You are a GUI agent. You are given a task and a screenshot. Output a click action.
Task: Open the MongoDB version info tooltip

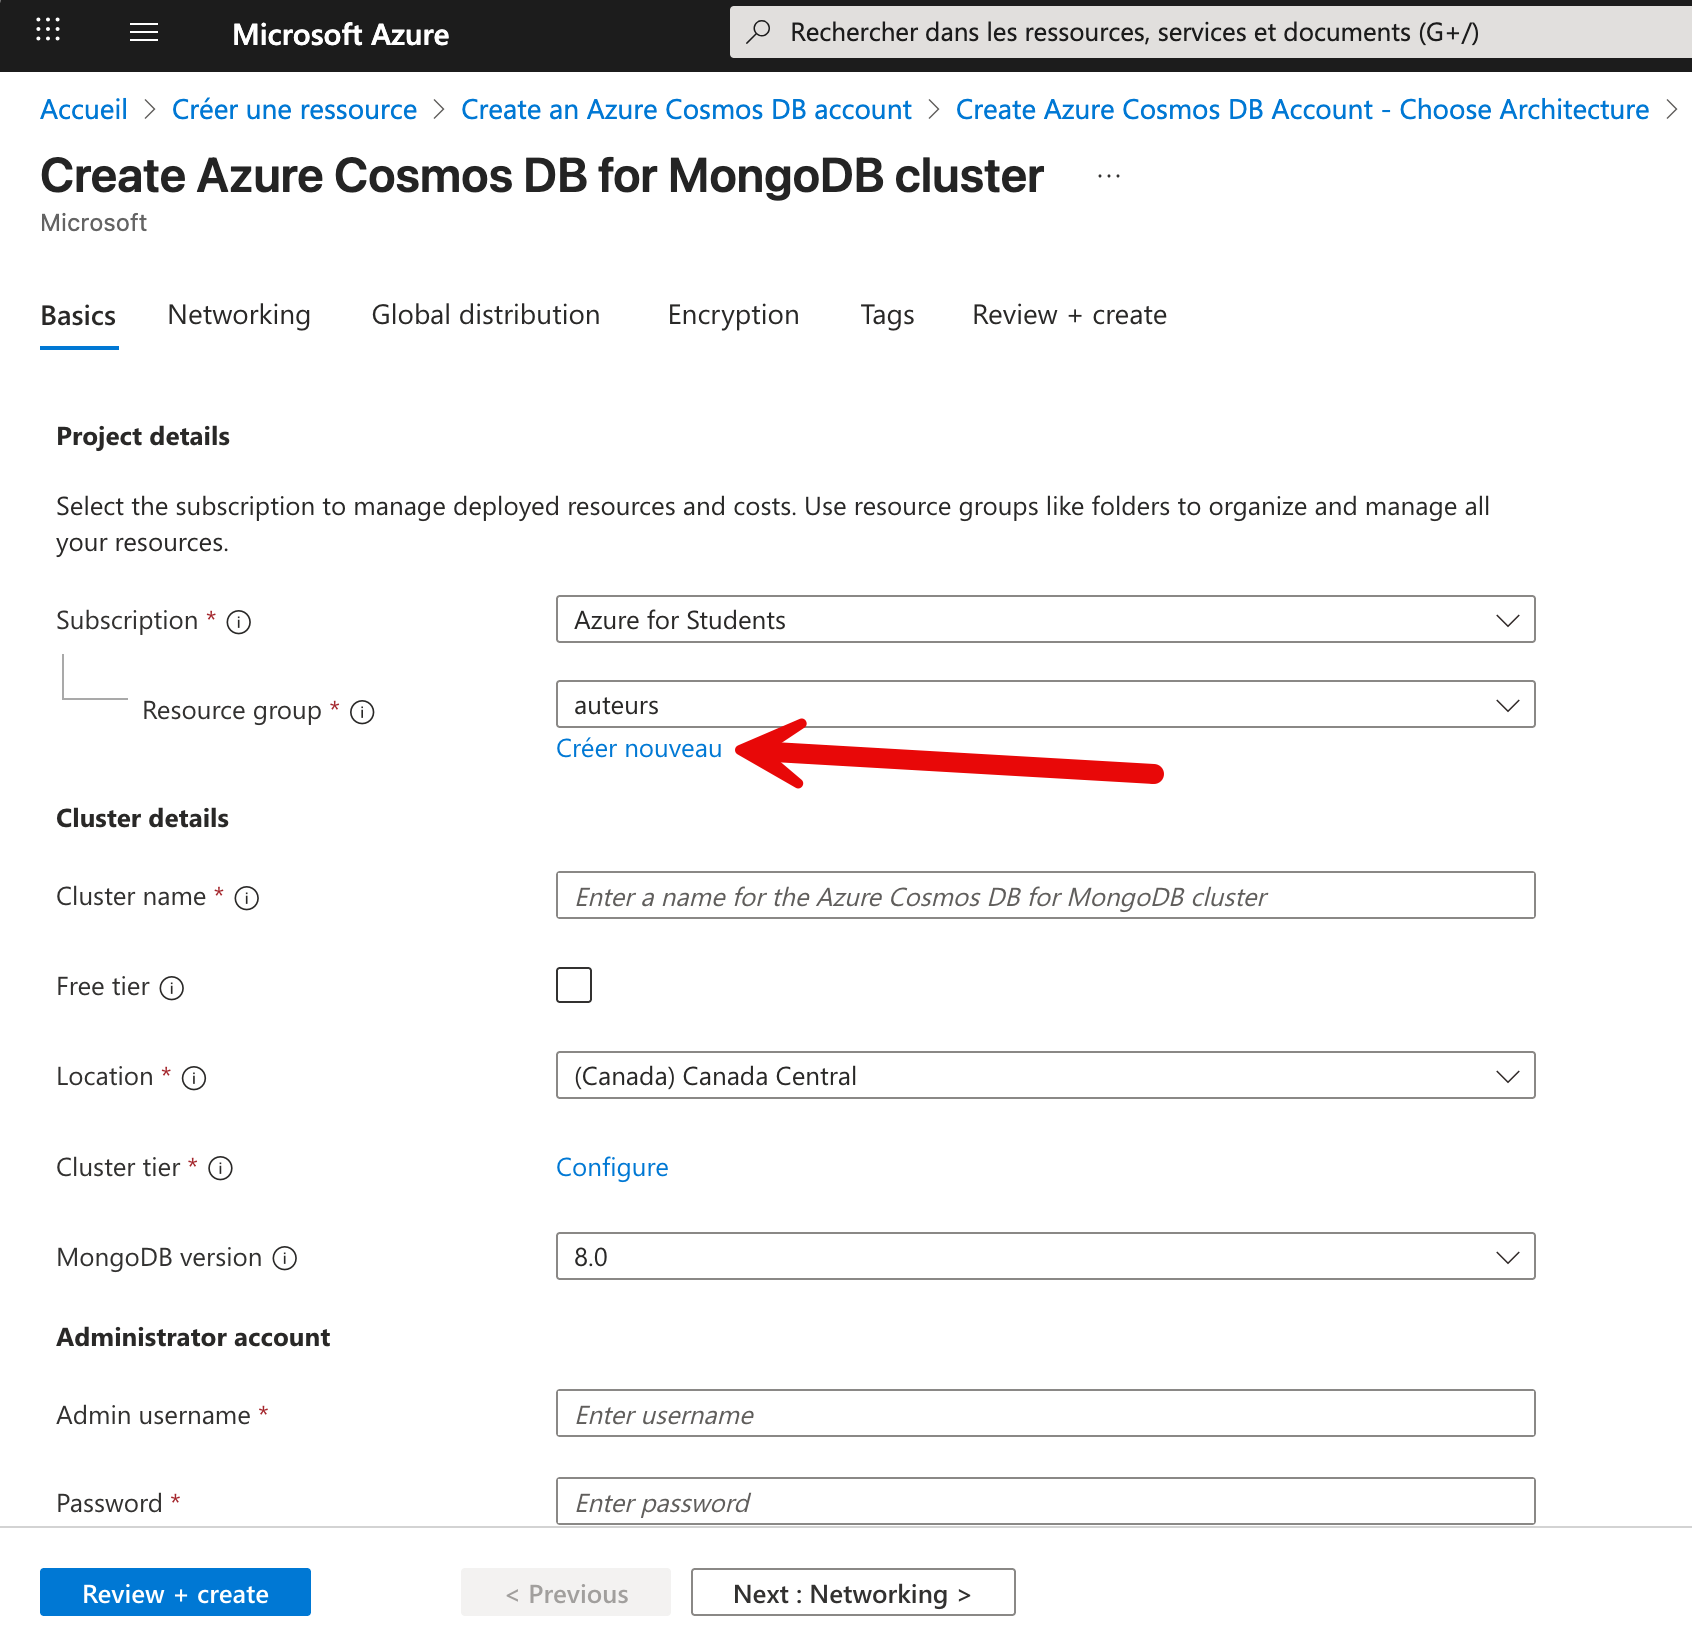click(x=286, y=1258)
